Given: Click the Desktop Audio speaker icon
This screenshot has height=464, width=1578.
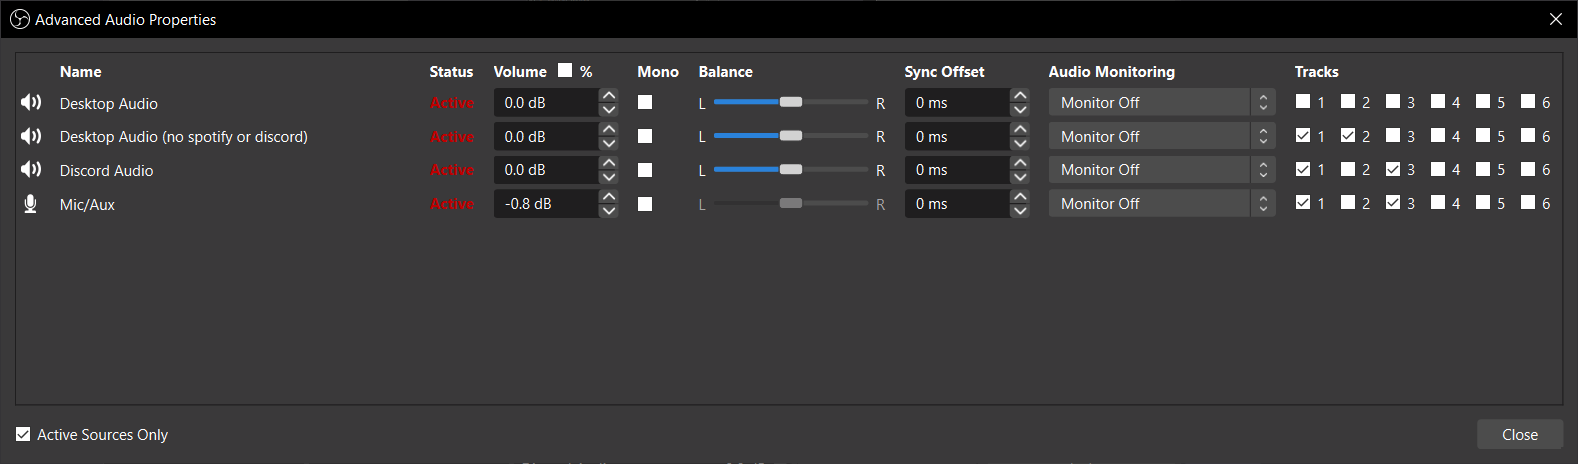Looking at the screenshot, I should point(31,102).
